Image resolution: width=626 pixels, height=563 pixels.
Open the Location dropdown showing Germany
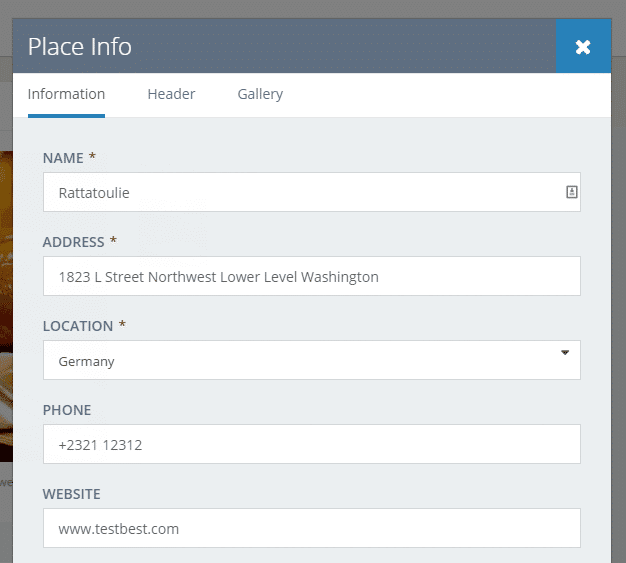click(x=300, y=361)
